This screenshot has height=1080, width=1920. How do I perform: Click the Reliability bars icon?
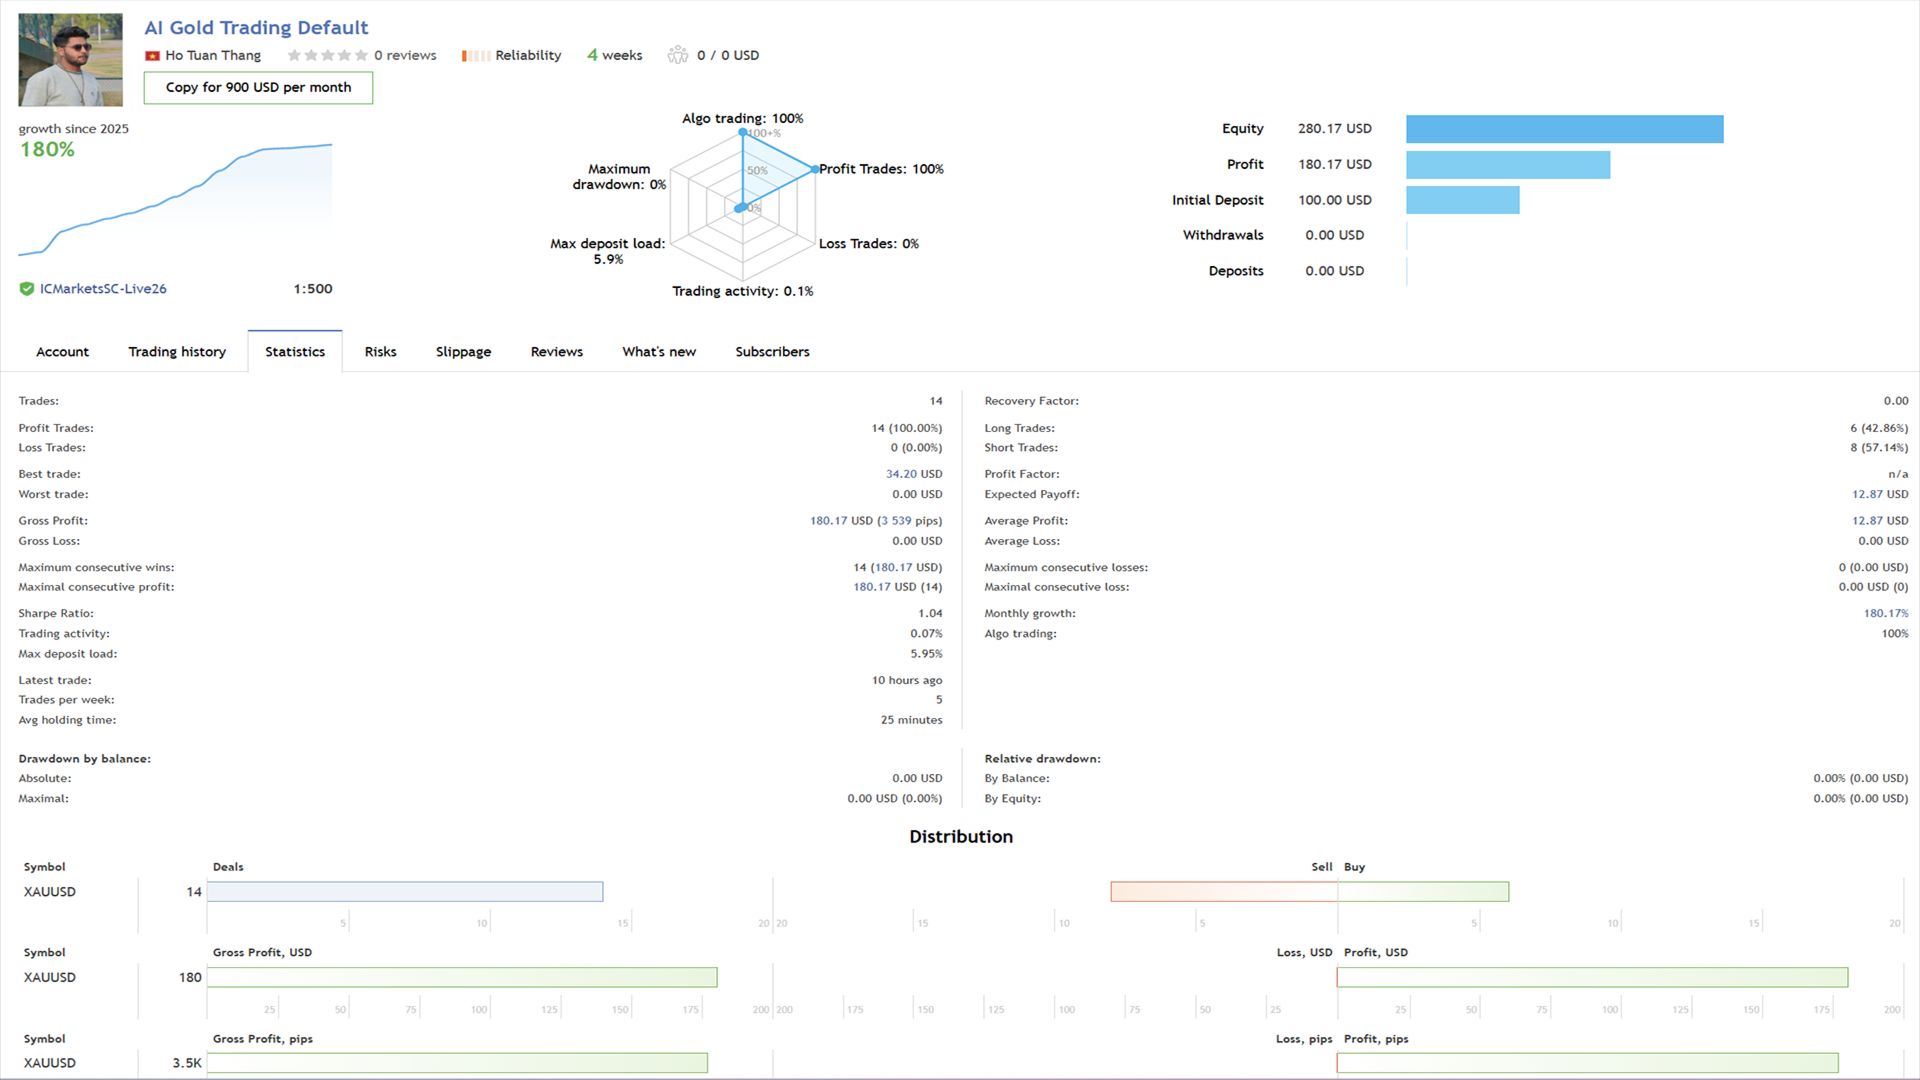click(475, 56)
